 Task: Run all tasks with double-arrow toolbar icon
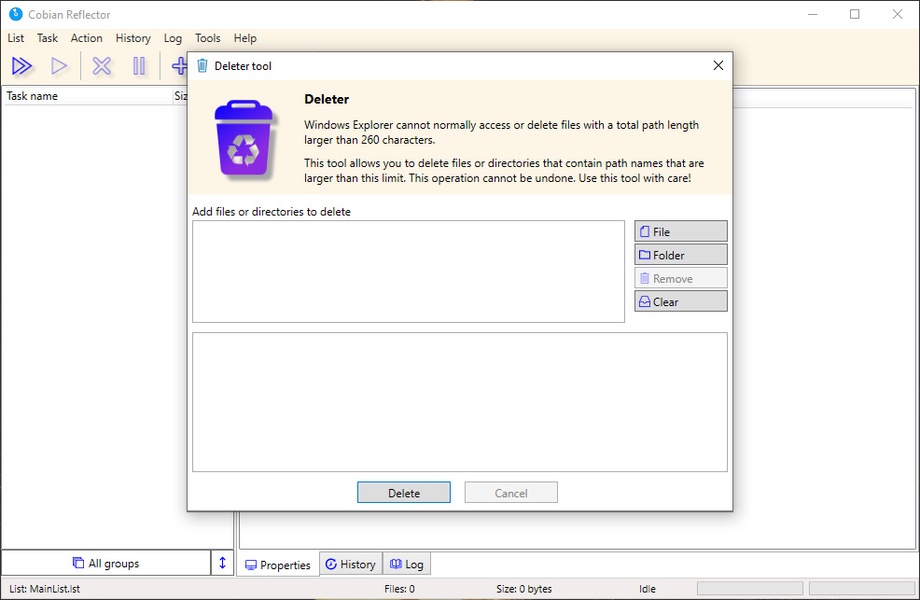click(22, 66)
